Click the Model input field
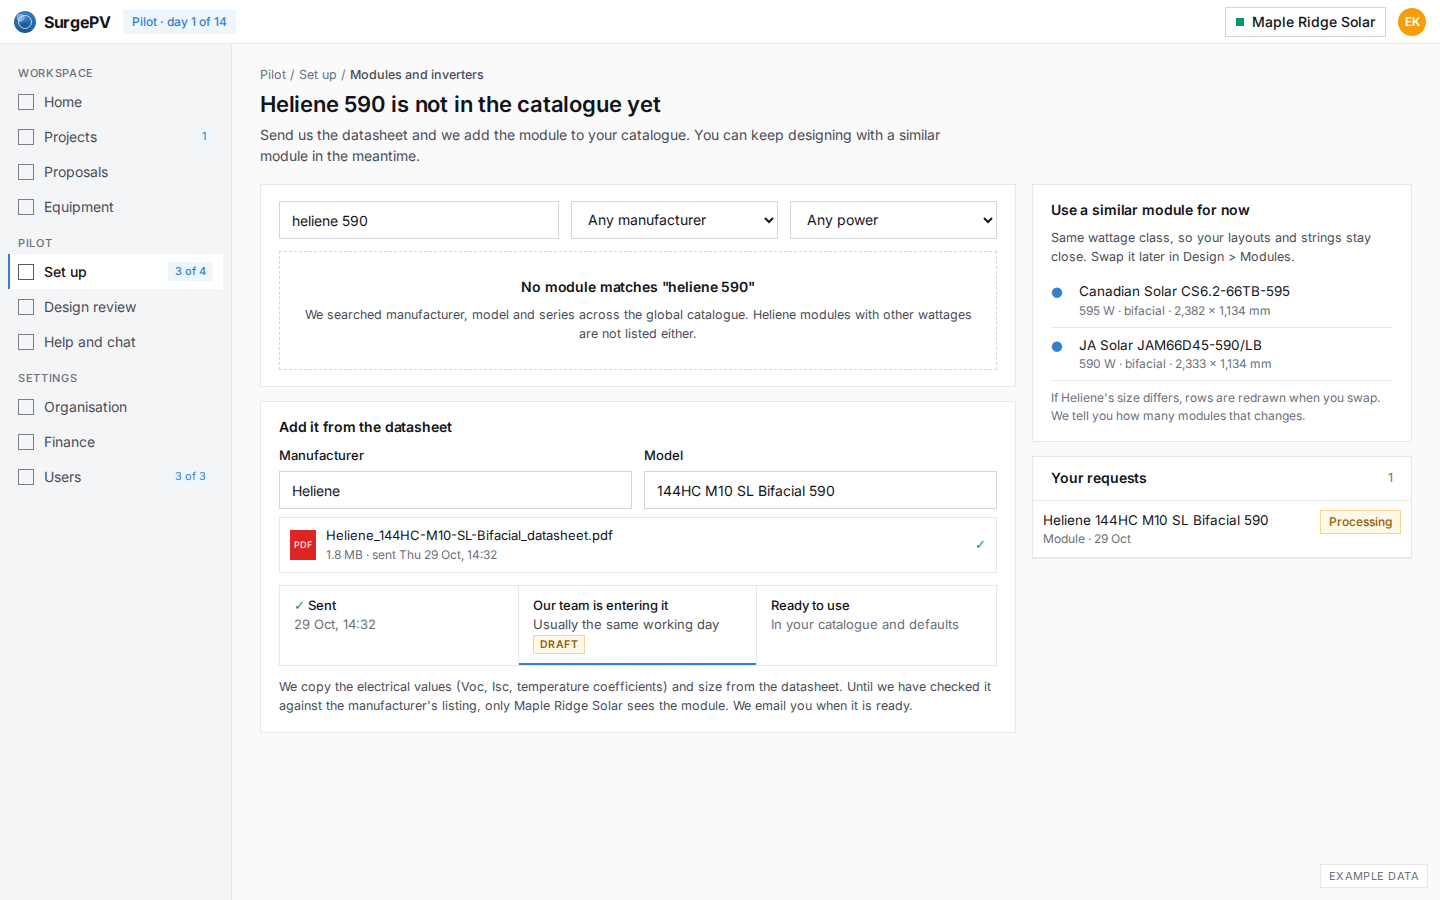The height and width of the screenshot is (900, 1440). click(x=820, y=490)
